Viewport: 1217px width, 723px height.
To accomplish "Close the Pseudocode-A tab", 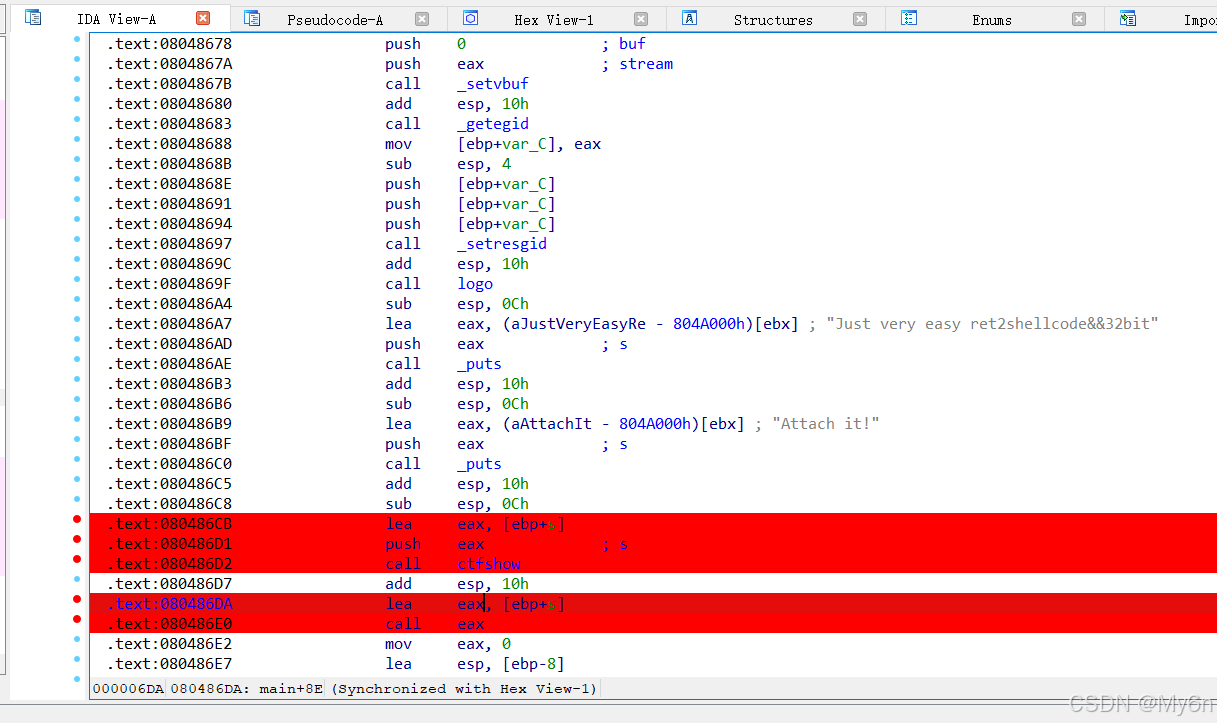I will pyautogui.click(x=422, y=18).
